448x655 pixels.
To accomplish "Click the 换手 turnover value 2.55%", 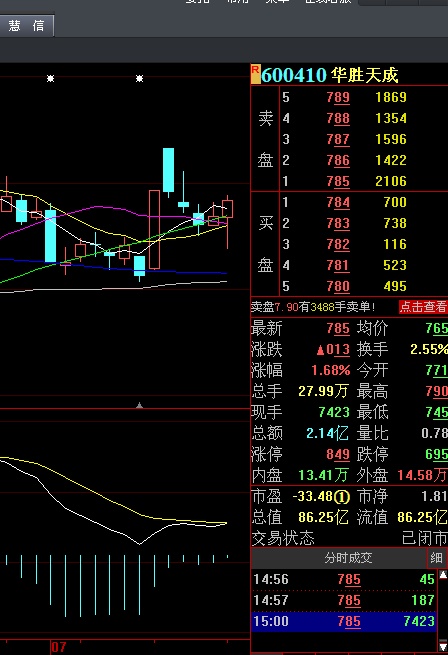I will click(429, 349).
